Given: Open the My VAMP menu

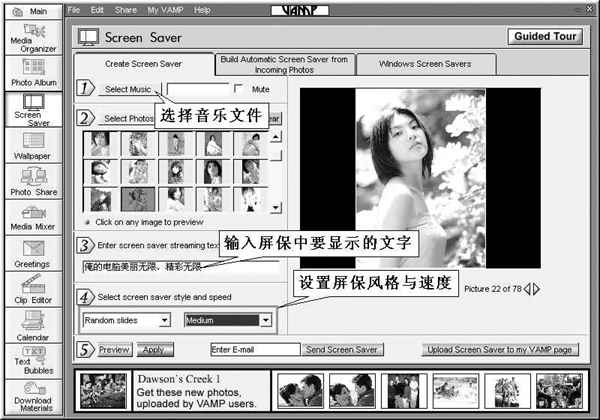Looking at the screenshot, I should 165,10.
